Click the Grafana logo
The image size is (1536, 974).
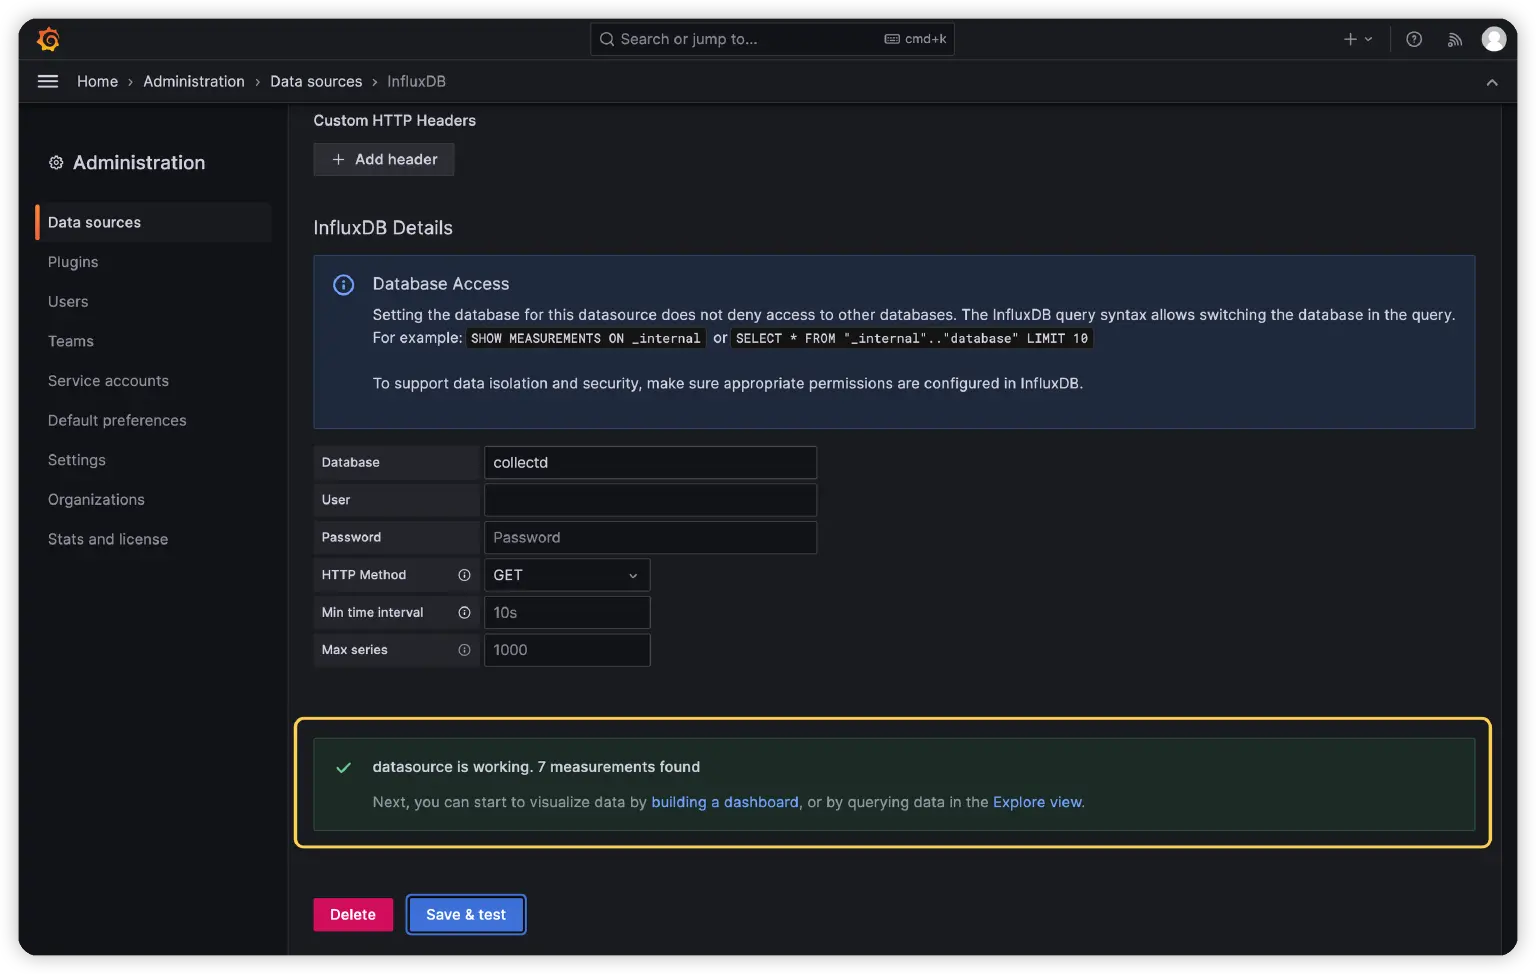(x=47, y=39)
